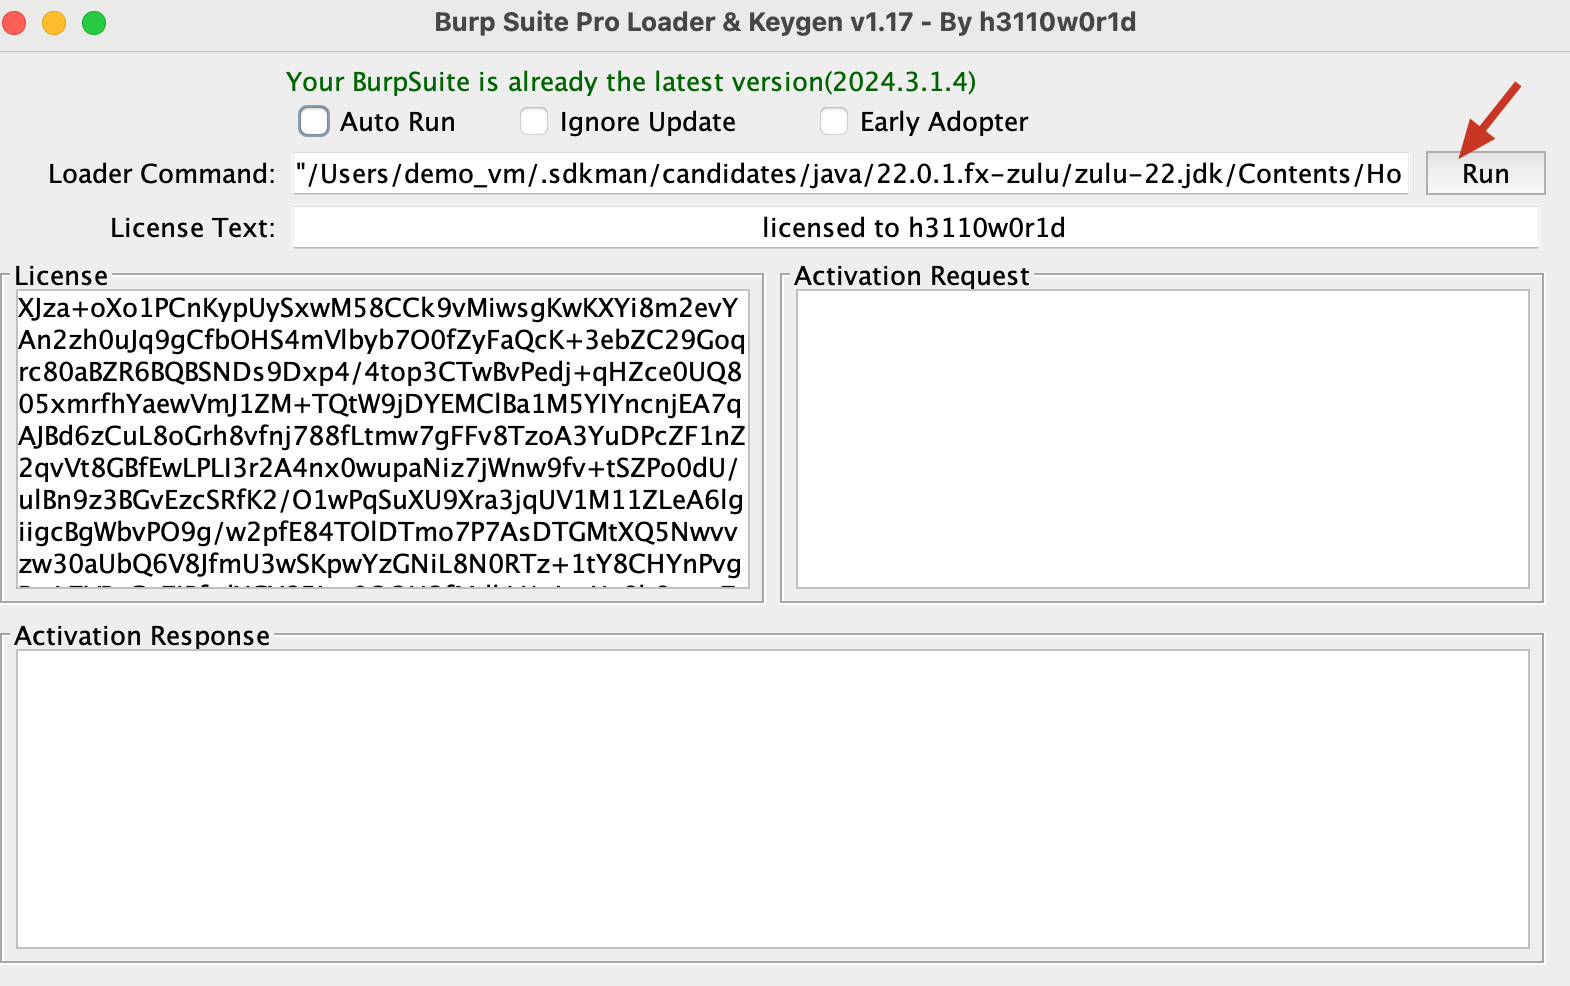Click license line starting with AJBd6zCuL8
The width and height of the screenshot is (1570, 986).
382,436
